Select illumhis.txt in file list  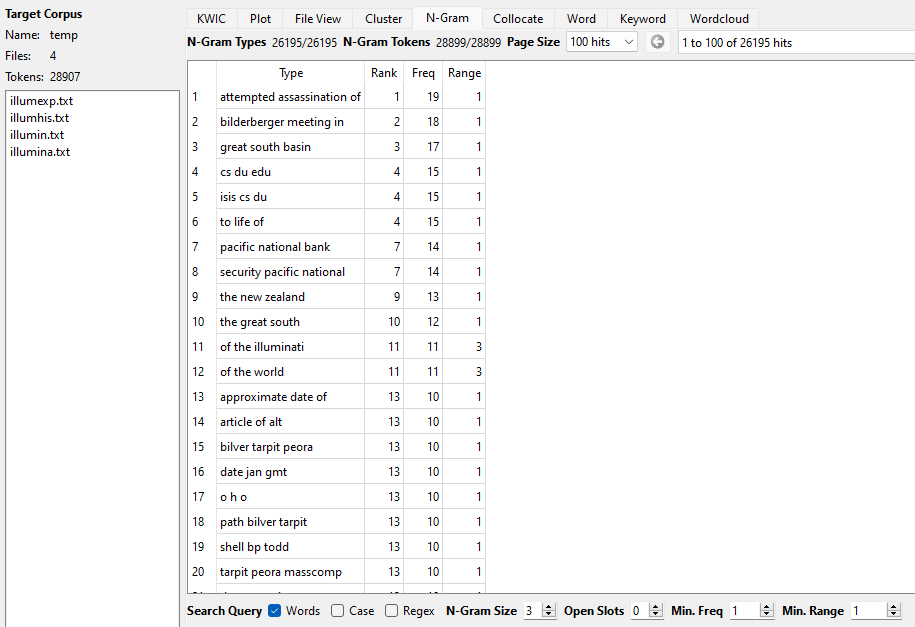pos(40,118)
